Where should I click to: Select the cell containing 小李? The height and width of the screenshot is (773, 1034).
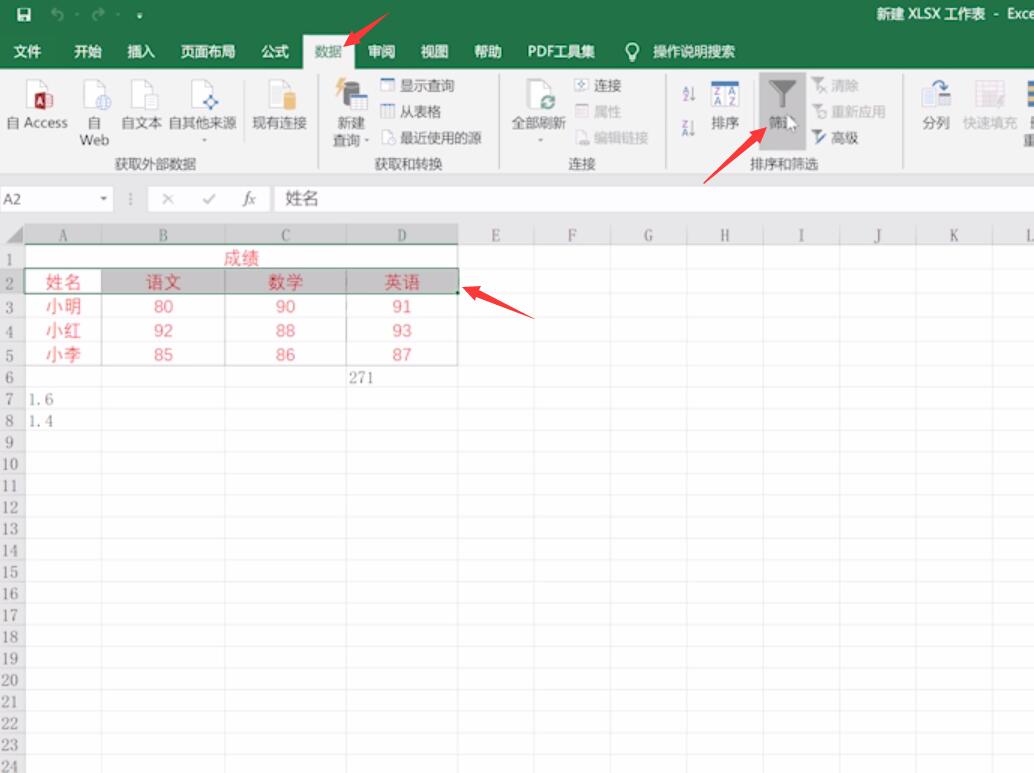pos(63,354)
